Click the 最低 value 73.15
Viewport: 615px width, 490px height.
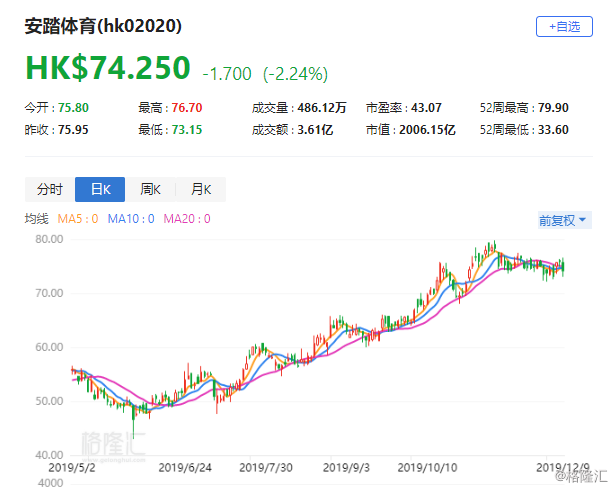pyautogui.click(x=187, y=129)
